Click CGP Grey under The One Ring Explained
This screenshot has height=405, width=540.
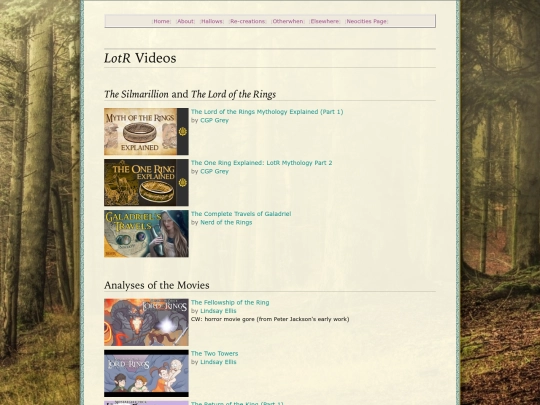214,171
